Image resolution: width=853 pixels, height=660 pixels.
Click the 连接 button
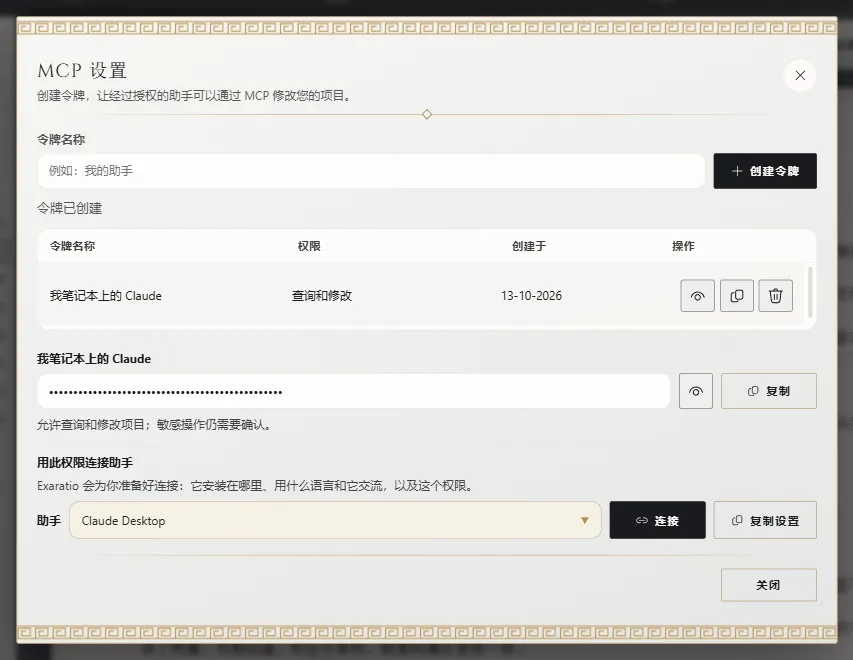pyautogui.click(x=657, y=521)
